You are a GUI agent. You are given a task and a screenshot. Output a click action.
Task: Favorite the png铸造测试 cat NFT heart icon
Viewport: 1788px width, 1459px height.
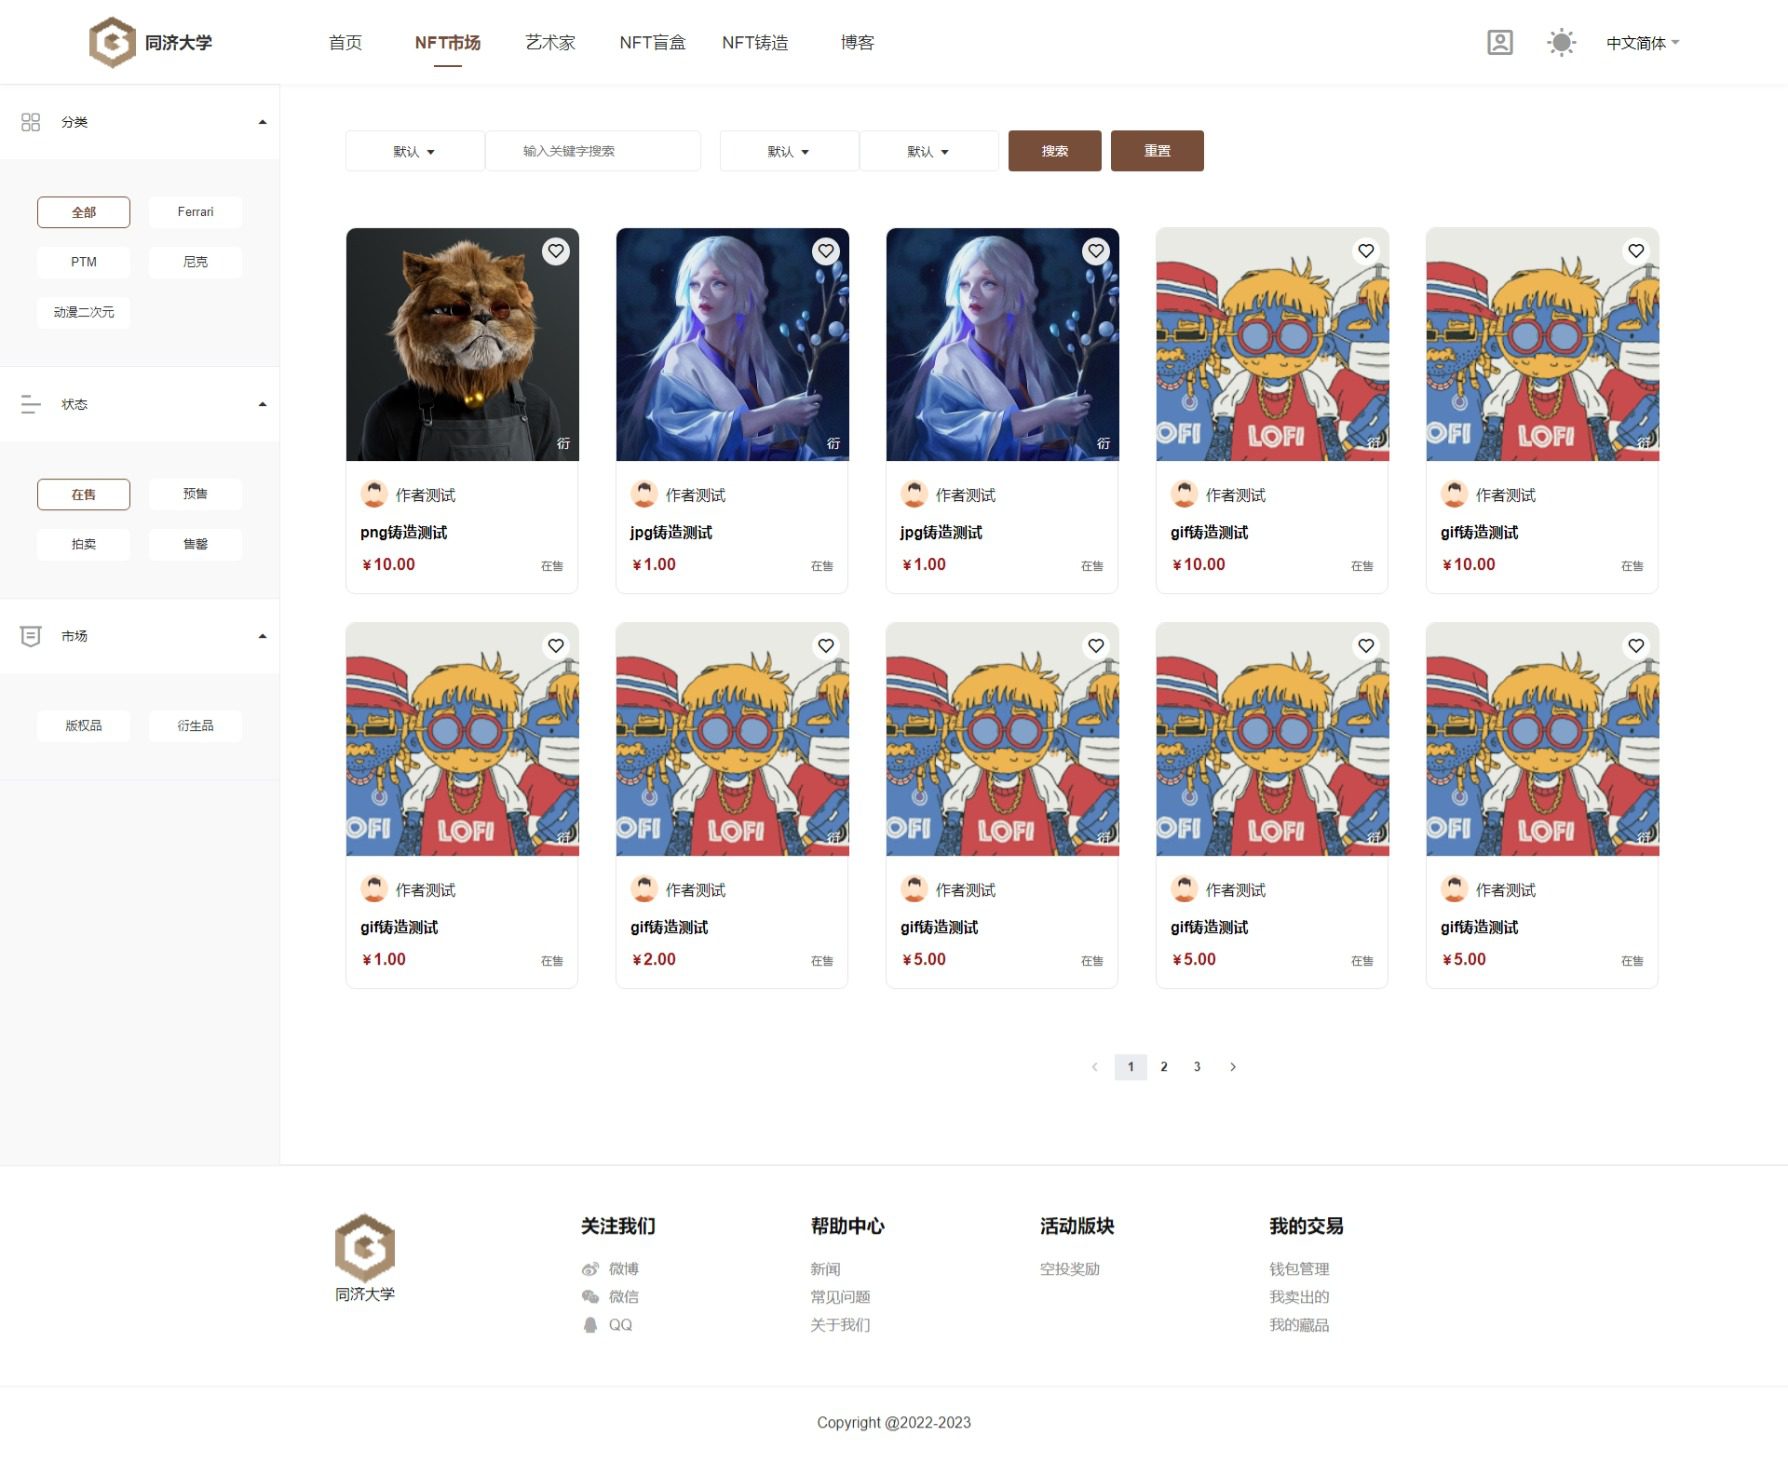click(x=556, y=251)
